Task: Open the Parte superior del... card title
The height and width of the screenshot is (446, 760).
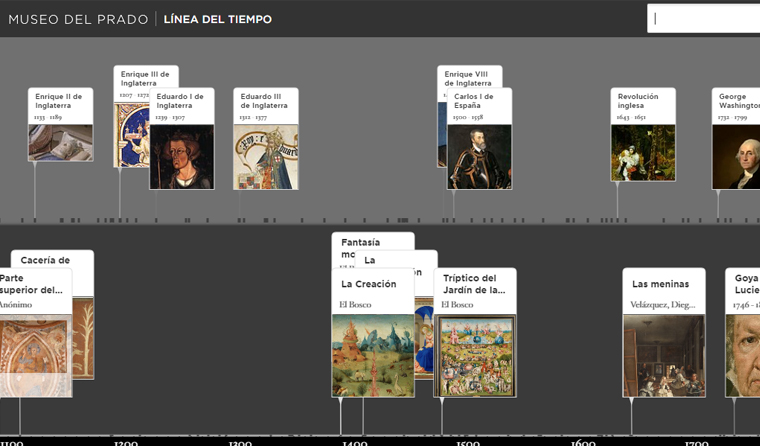Action: (x=31, y=284)
